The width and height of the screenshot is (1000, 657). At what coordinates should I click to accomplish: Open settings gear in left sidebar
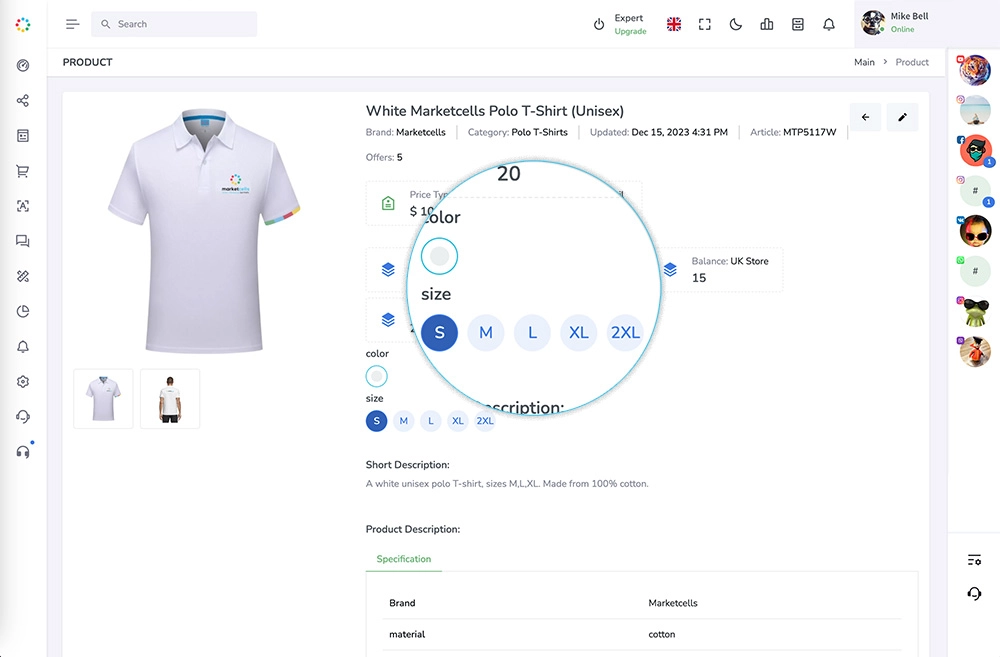coord(23,381)
